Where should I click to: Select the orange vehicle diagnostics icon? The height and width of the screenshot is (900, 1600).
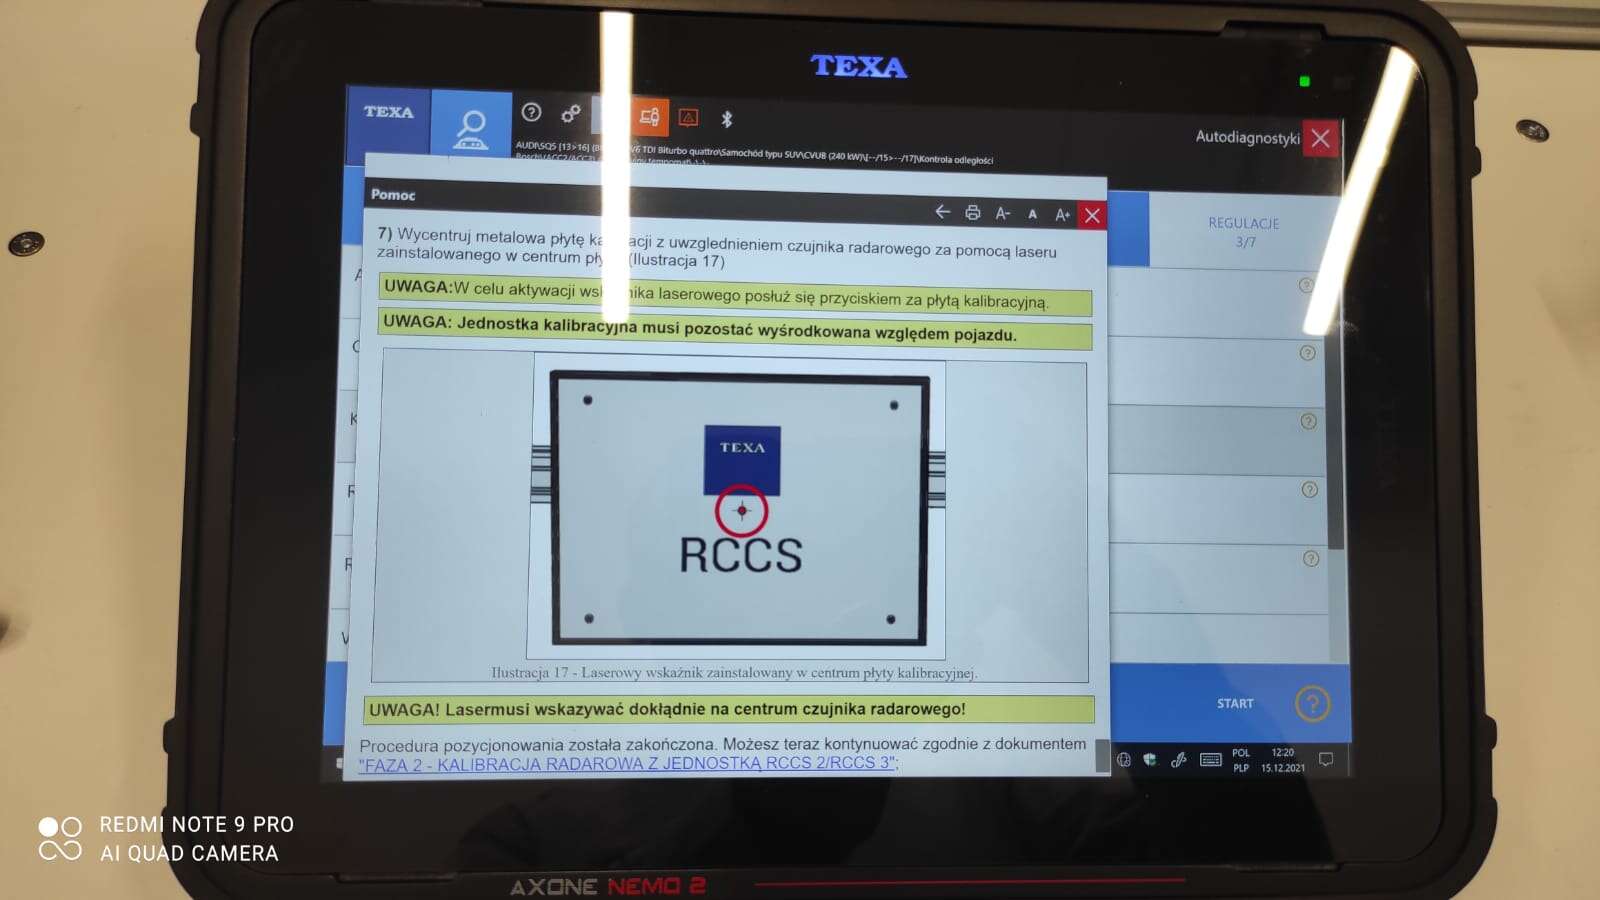649,117
